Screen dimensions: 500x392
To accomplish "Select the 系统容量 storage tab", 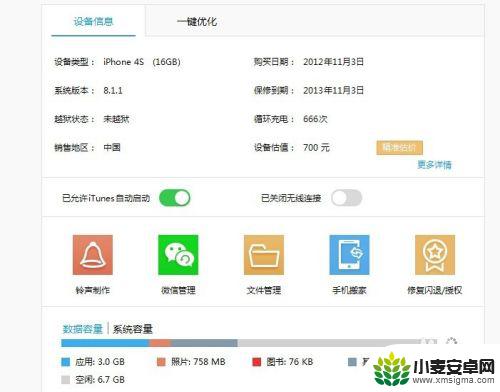I will [x=133, y=329].
